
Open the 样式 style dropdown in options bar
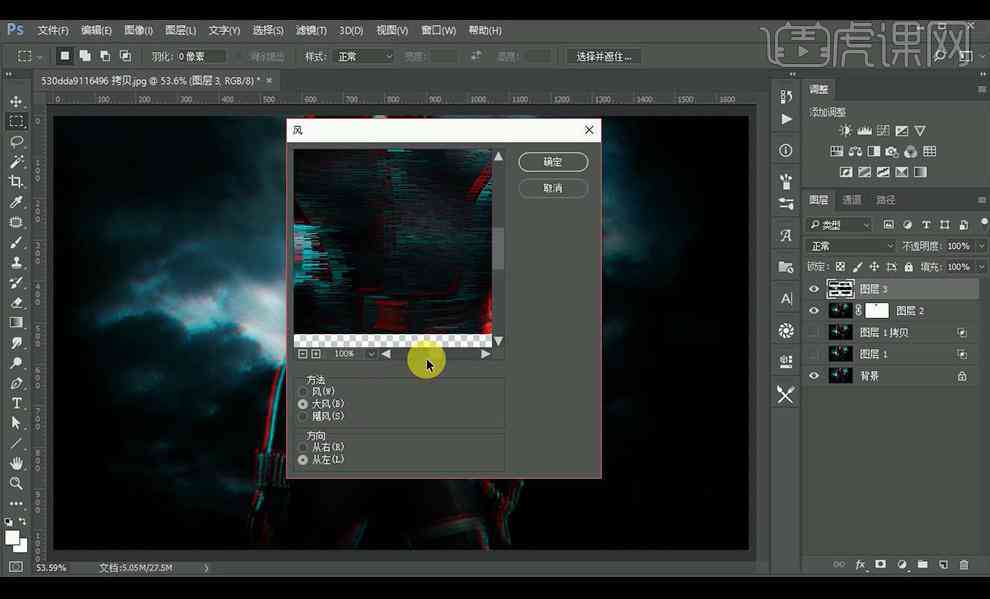(366, 56)
